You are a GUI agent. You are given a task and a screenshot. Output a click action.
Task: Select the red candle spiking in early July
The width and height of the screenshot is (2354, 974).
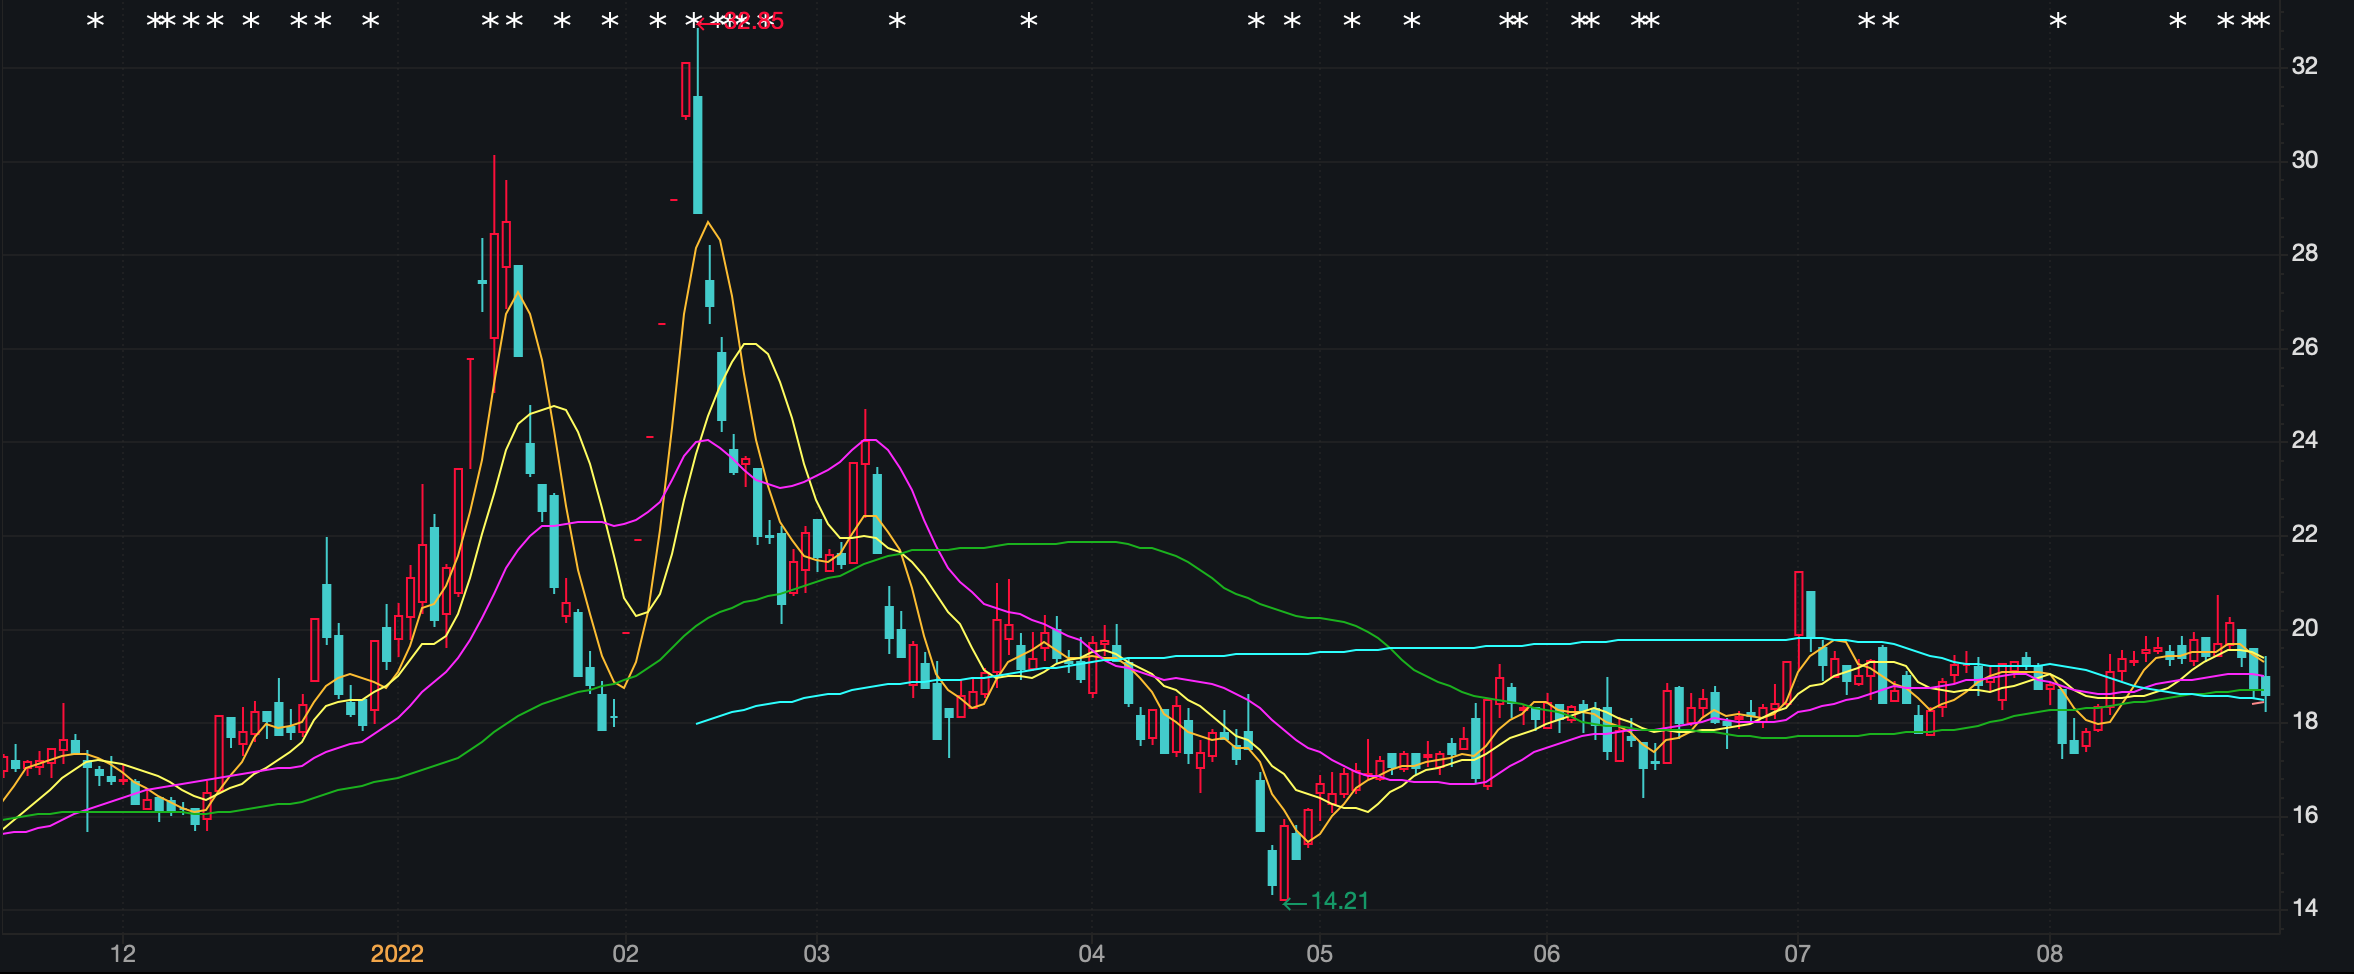pos(1799,603)
